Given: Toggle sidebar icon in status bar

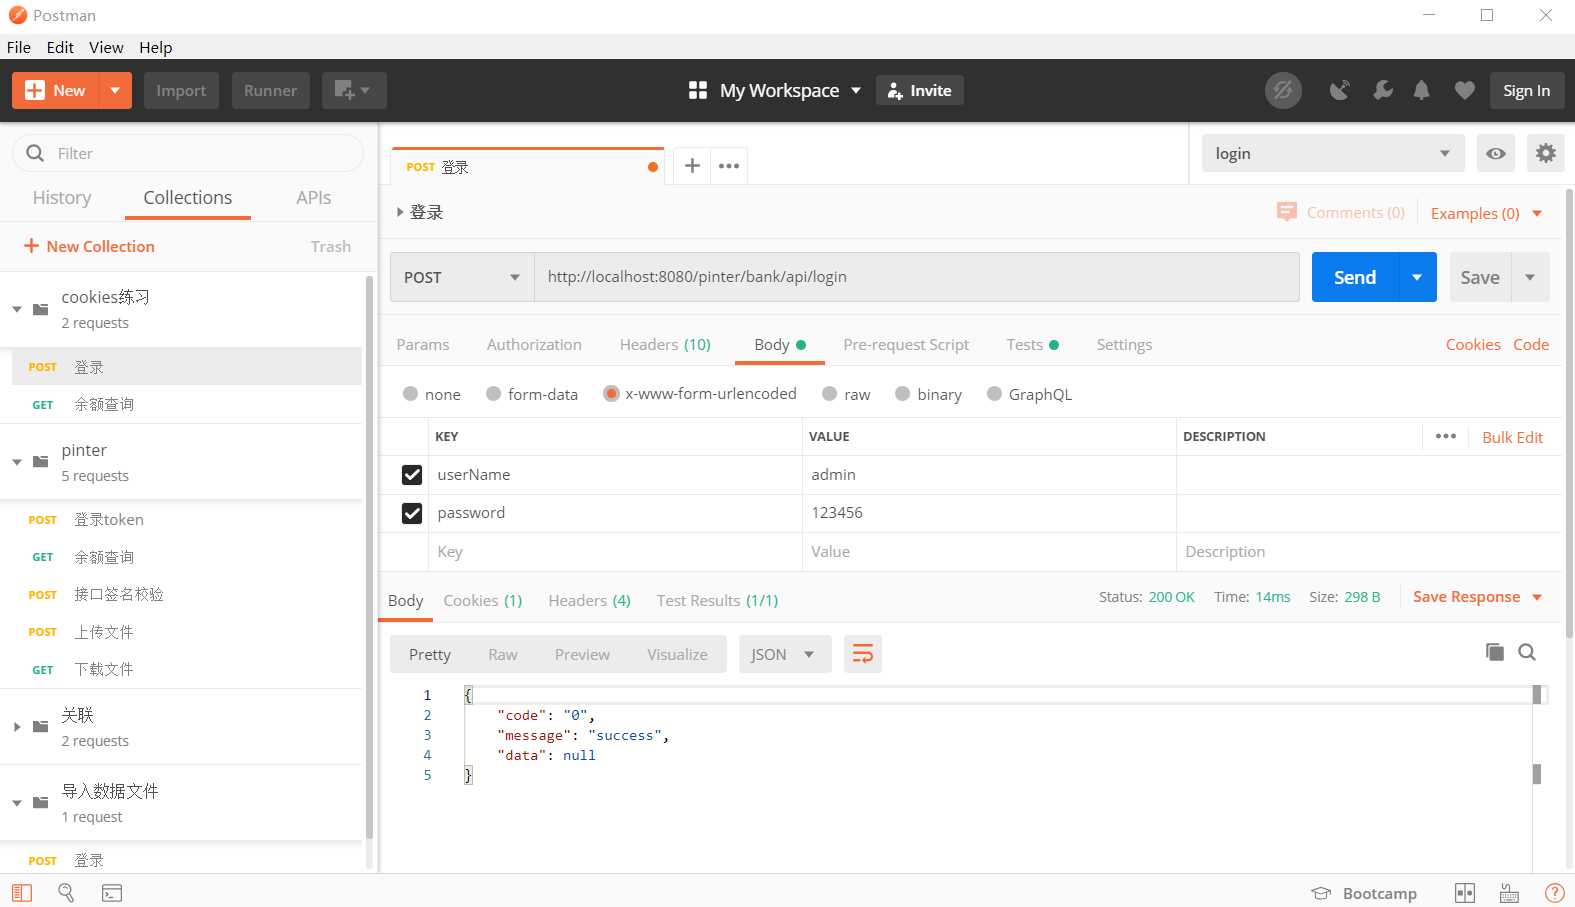Looking at the screenshot, I should 22,893.
